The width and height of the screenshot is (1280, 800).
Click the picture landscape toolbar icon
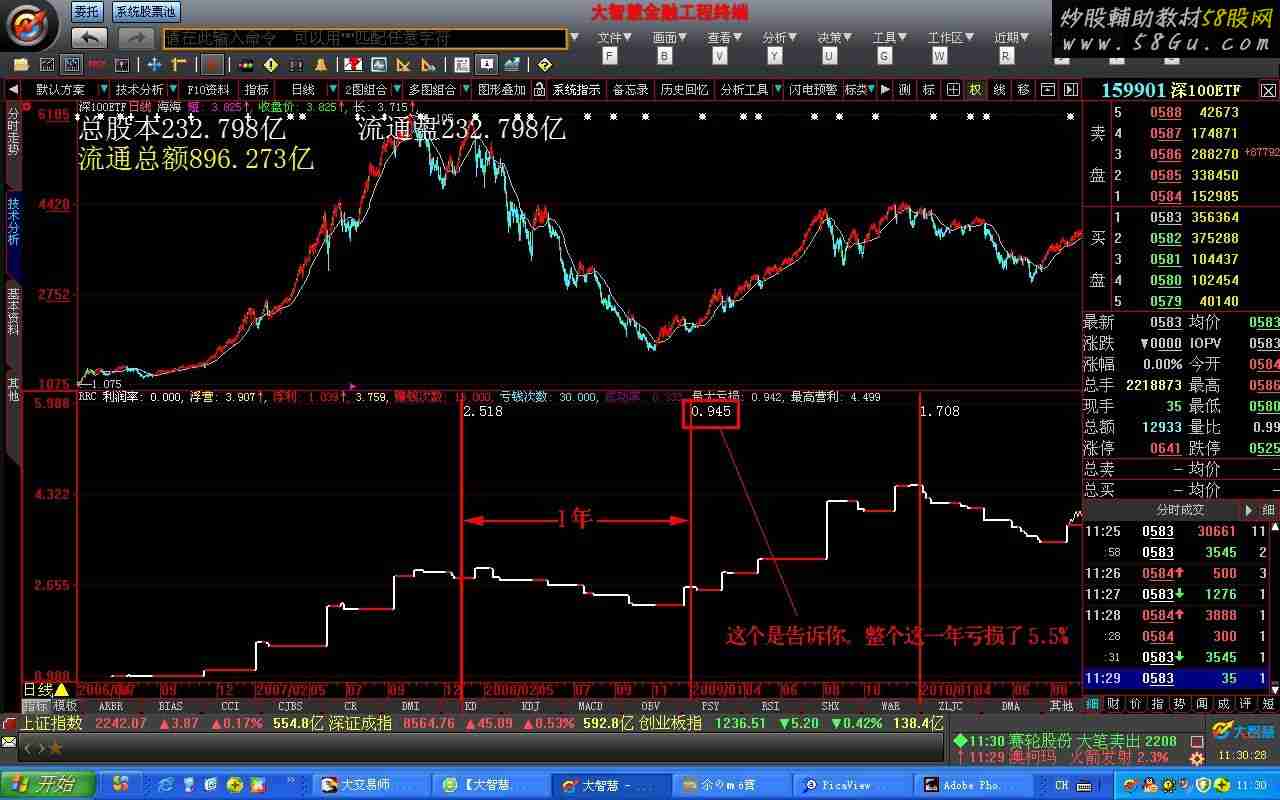(379, 65)
